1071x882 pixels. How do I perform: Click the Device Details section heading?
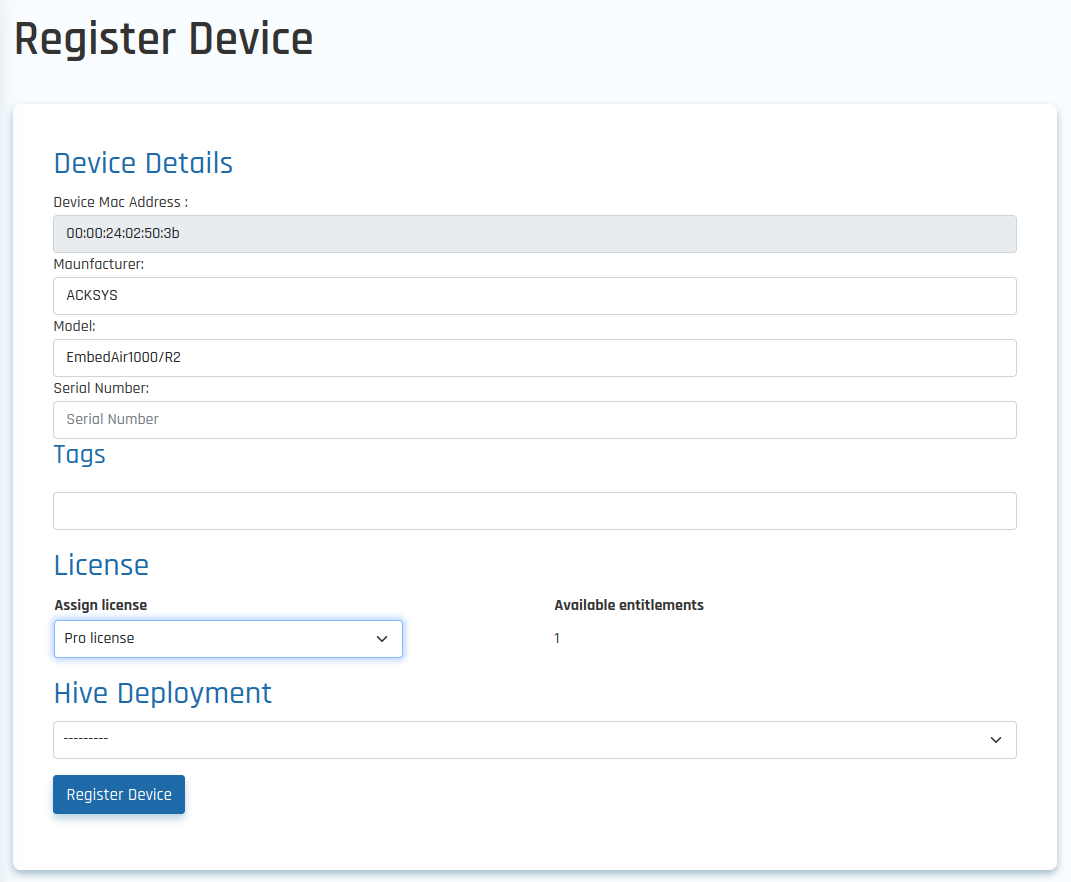[143, 163]
